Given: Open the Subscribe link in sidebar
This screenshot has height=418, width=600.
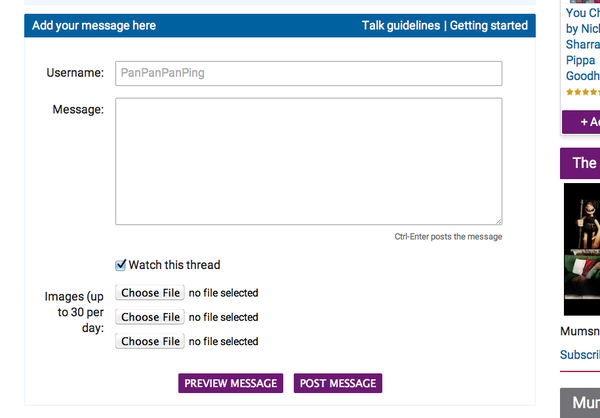Looking at the screenshot, I should (x=580, y=354).
